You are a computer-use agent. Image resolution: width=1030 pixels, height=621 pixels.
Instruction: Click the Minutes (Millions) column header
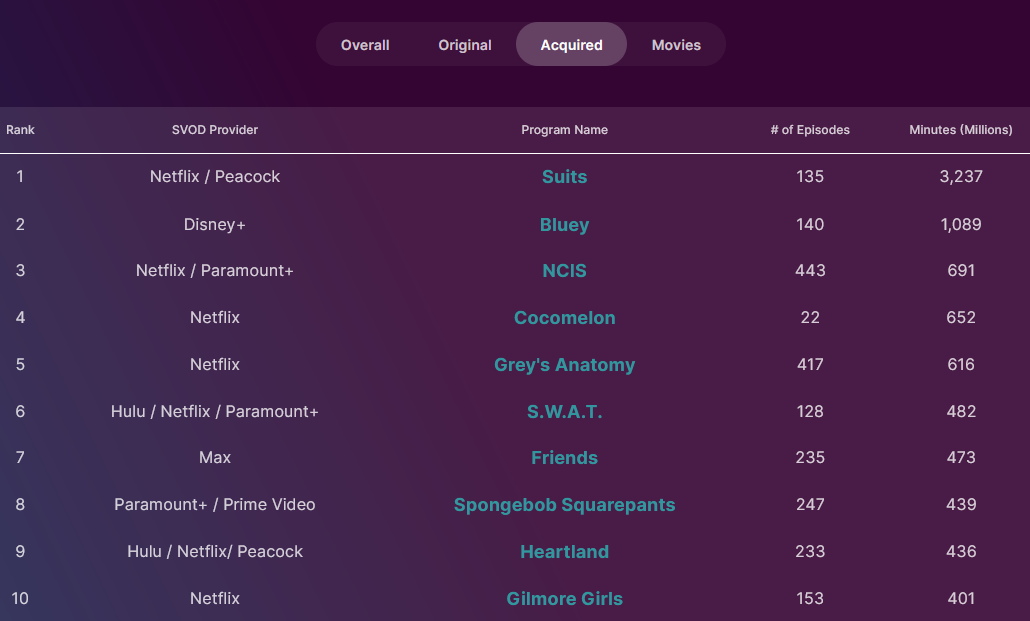tap(960, 130)
